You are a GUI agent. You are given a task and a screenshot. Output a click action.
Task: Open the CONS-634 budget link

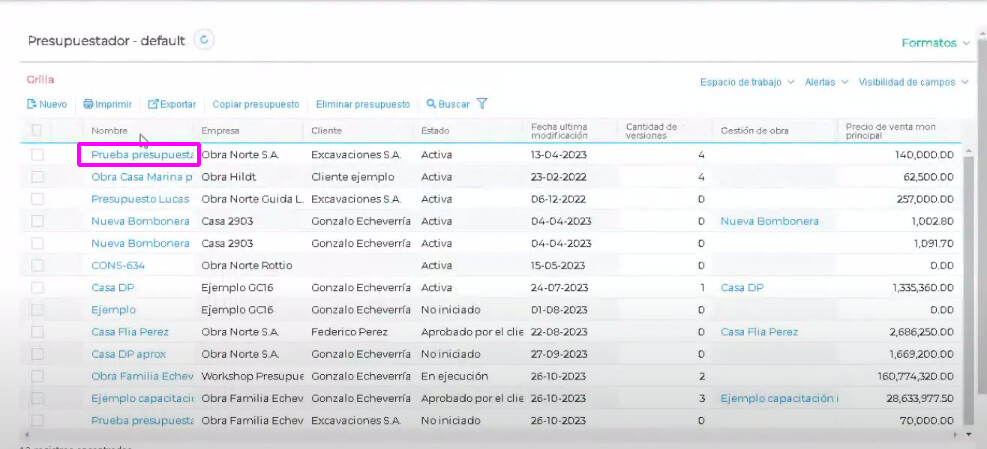[118, 265]
